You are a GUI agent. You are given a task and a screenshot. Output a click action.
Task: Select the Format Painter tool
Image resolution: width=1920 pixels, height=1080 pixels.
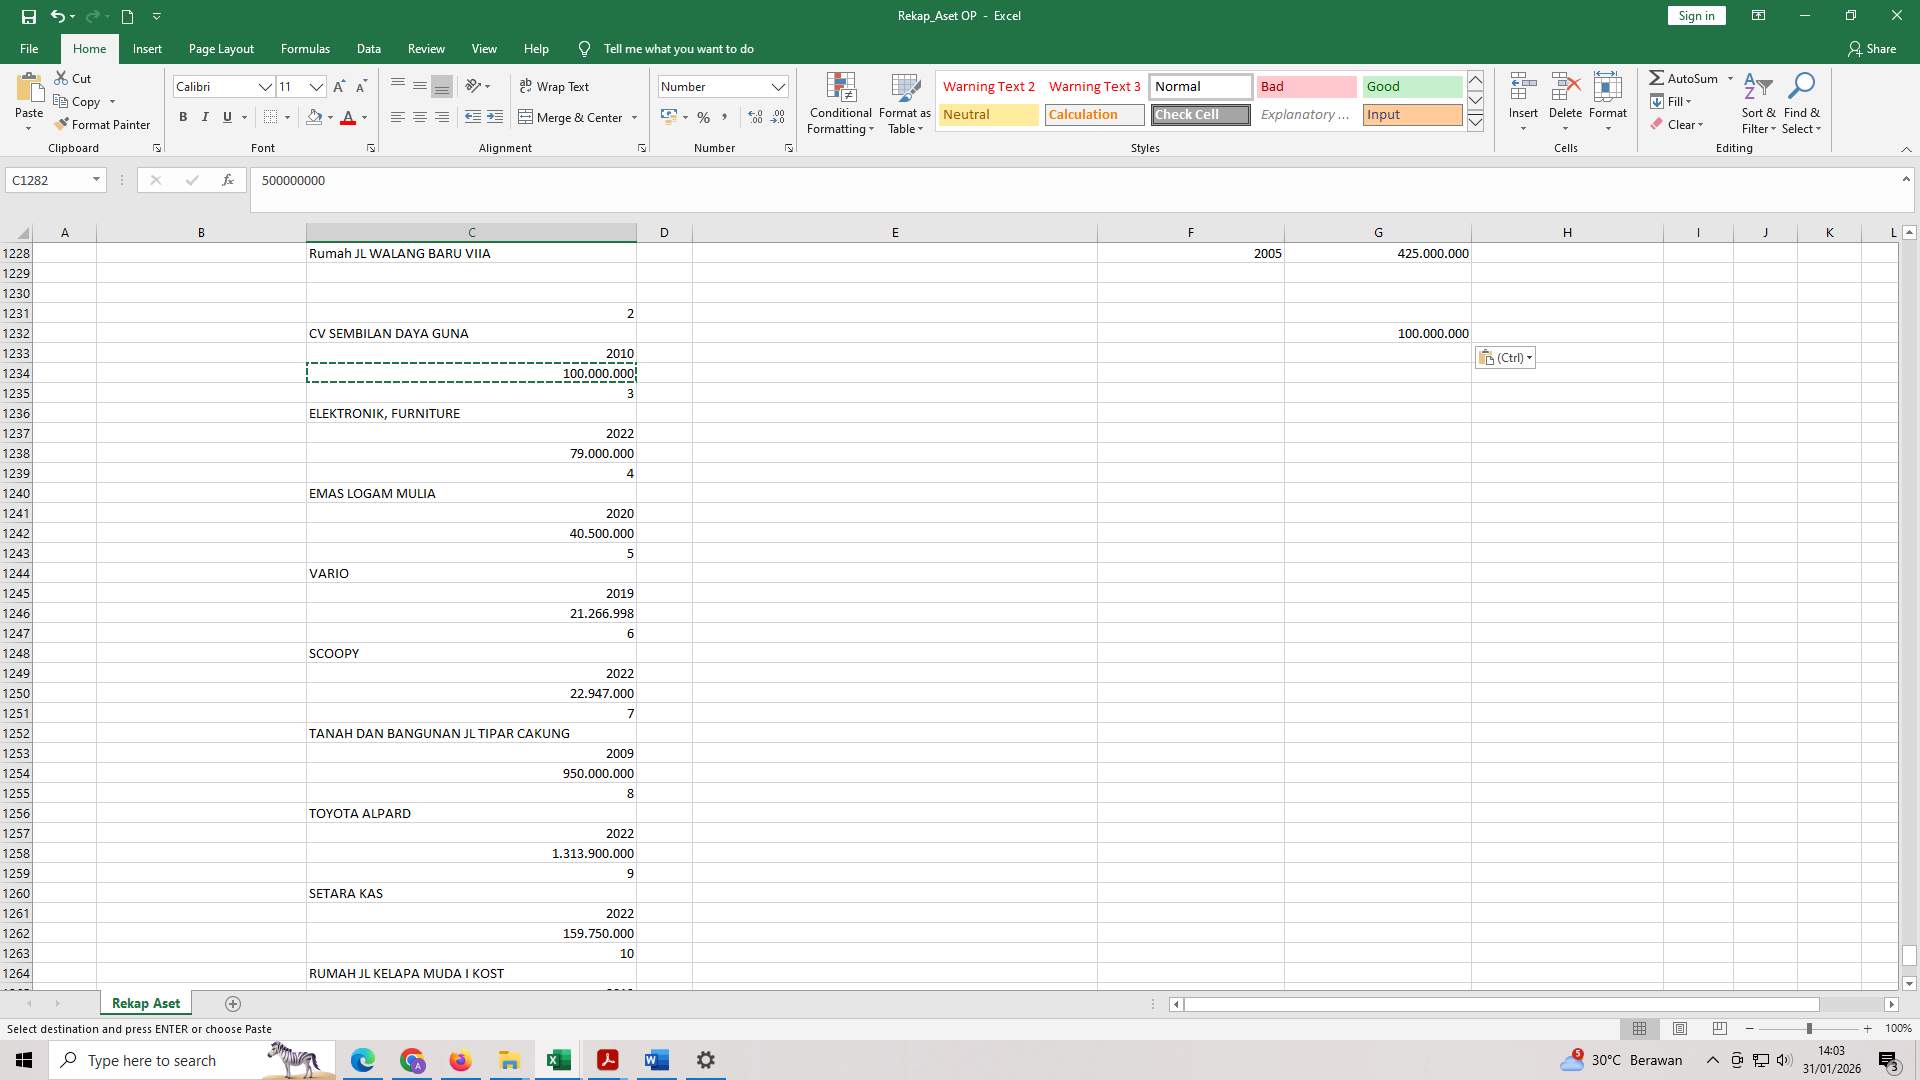[103, 124]
